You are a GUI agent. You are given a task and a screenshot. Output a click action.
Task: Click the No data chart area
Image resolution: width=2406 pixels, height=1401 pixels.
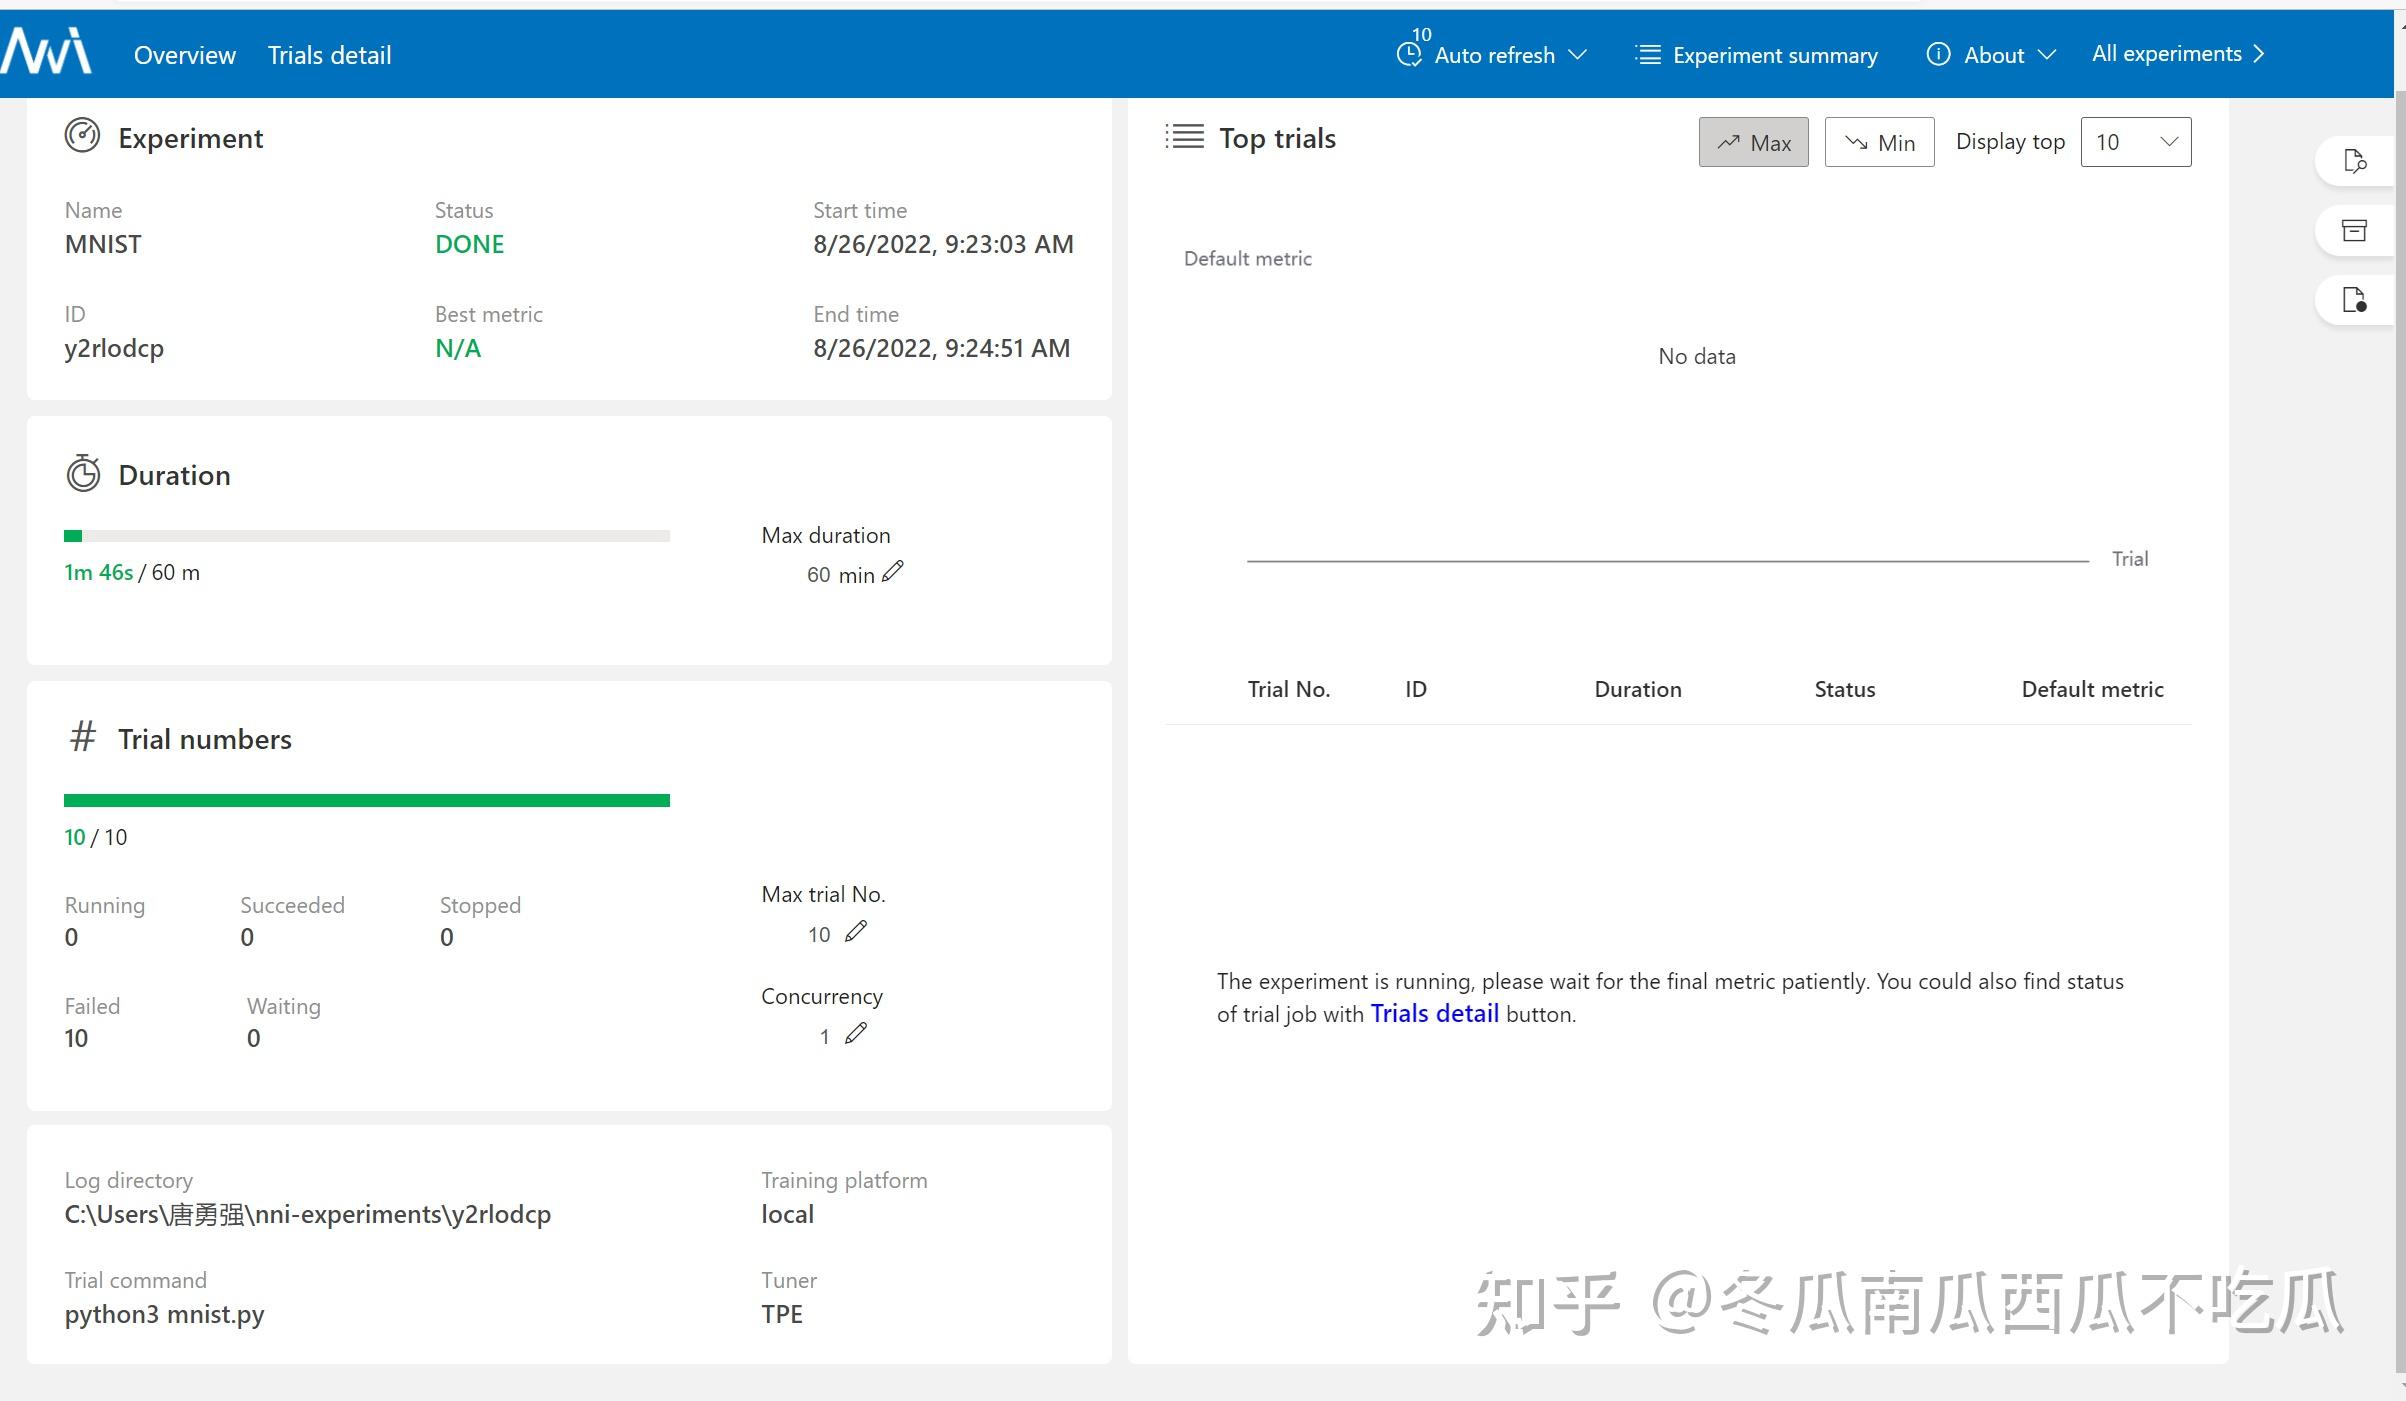pyautogui.click(x=1697, y=356)
